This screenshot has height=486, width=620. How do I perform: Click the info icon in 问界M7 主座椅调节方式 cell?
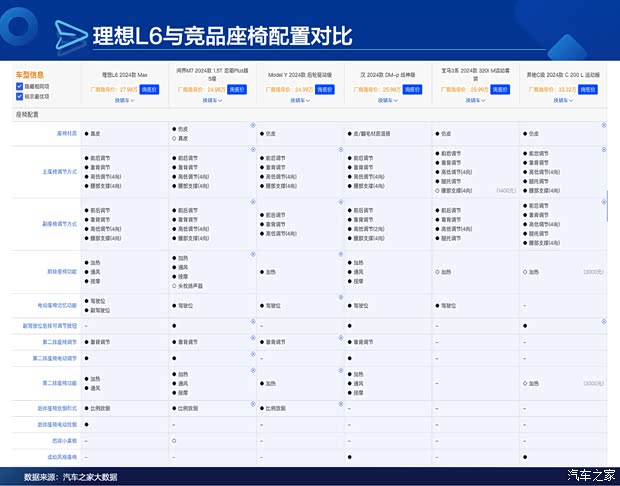(252, 148)
